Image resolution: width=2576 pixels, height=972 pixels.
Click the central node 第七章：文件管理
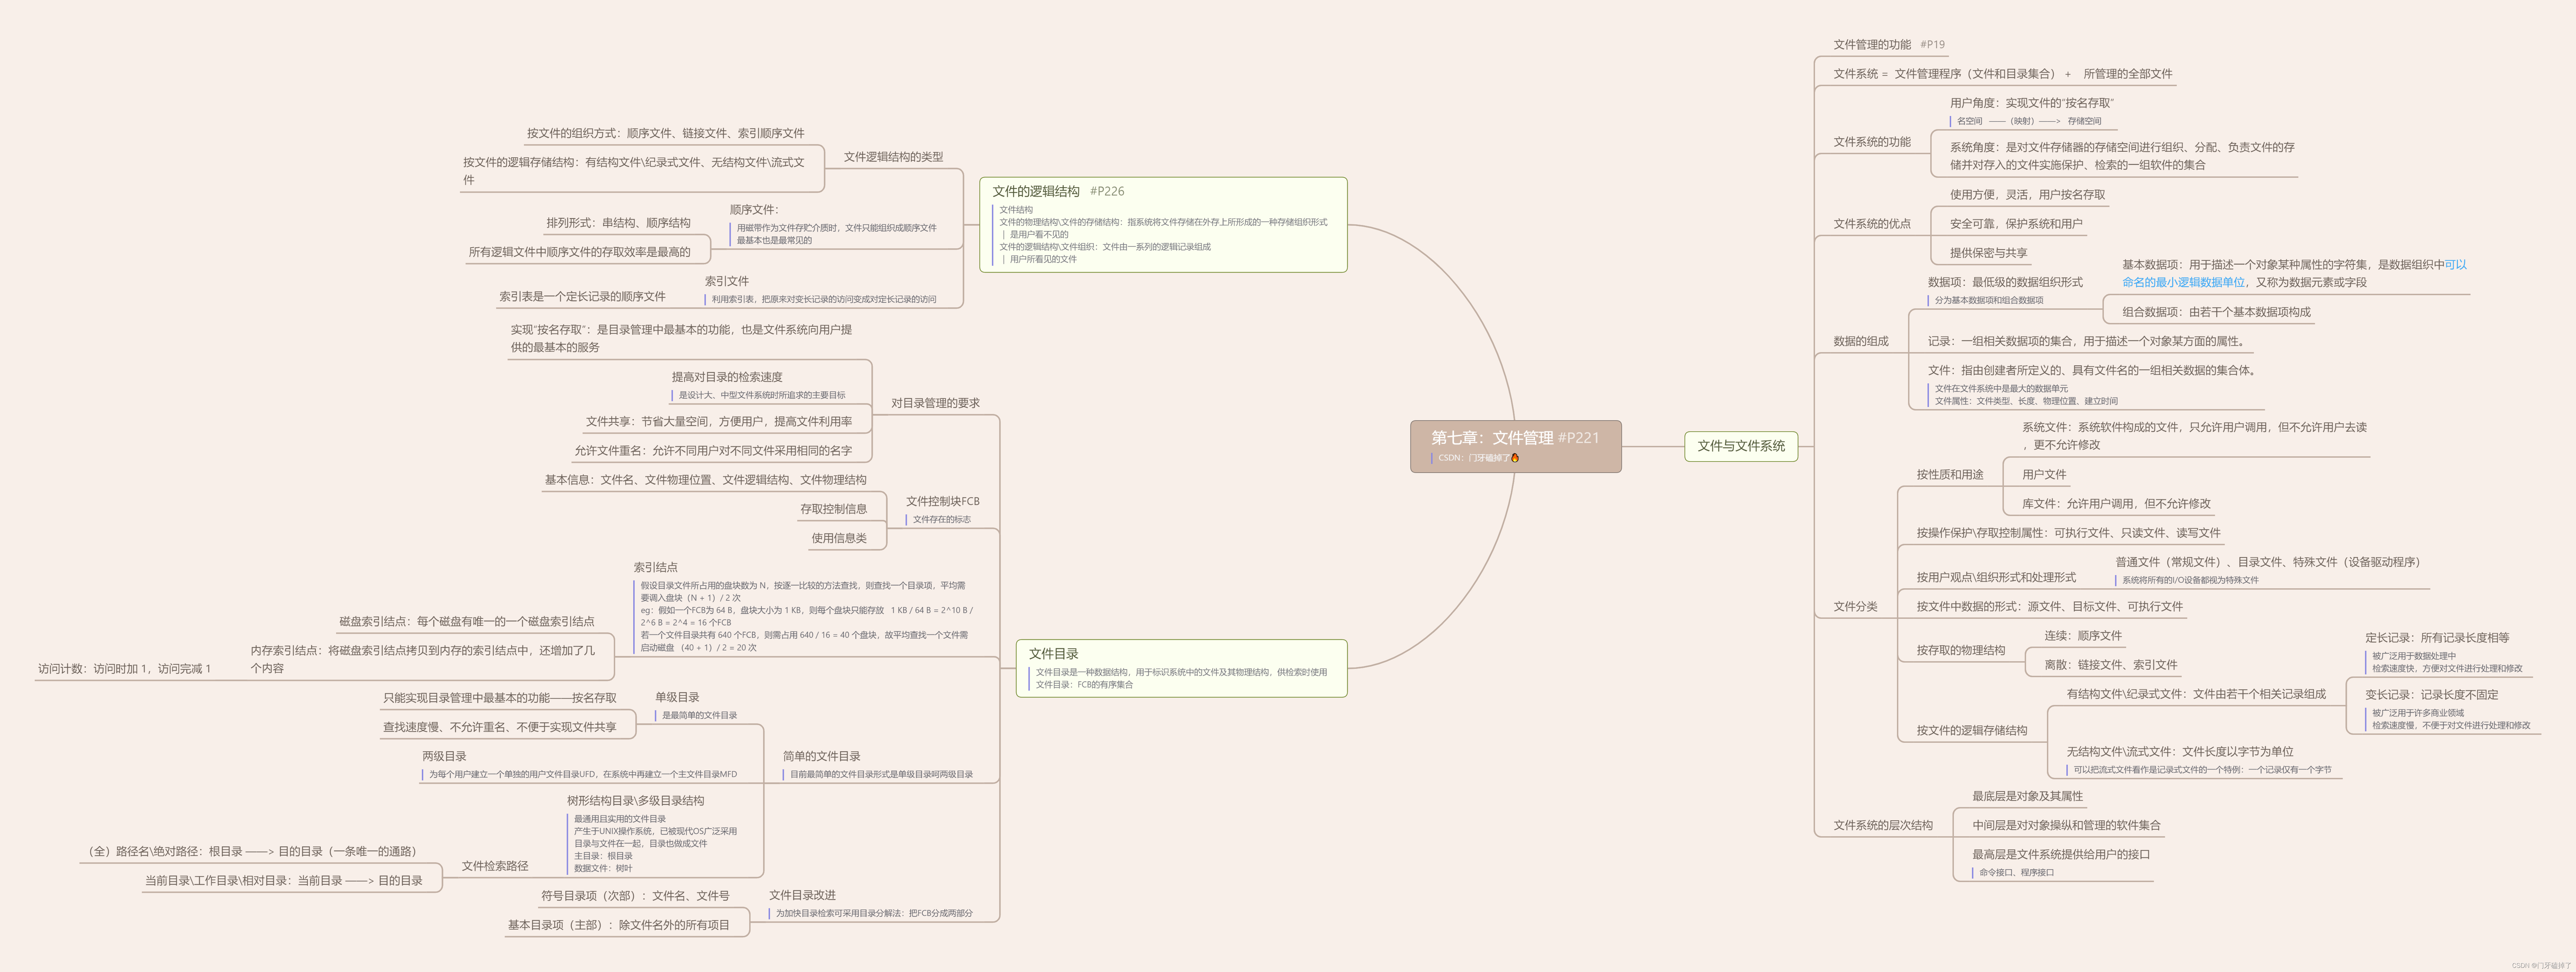coord(1515,446)
